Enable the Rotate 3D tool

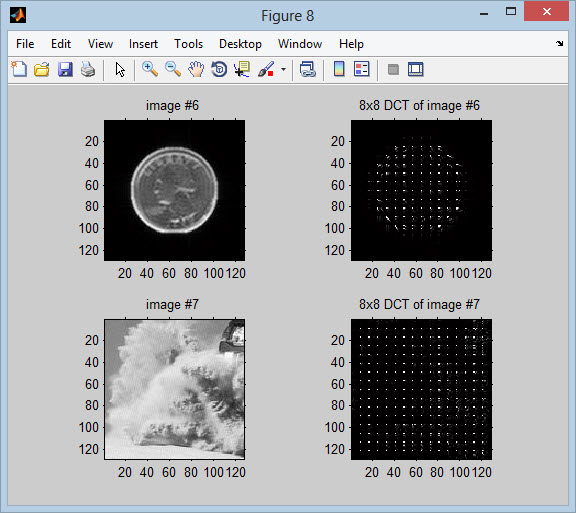tap(219, 69)
